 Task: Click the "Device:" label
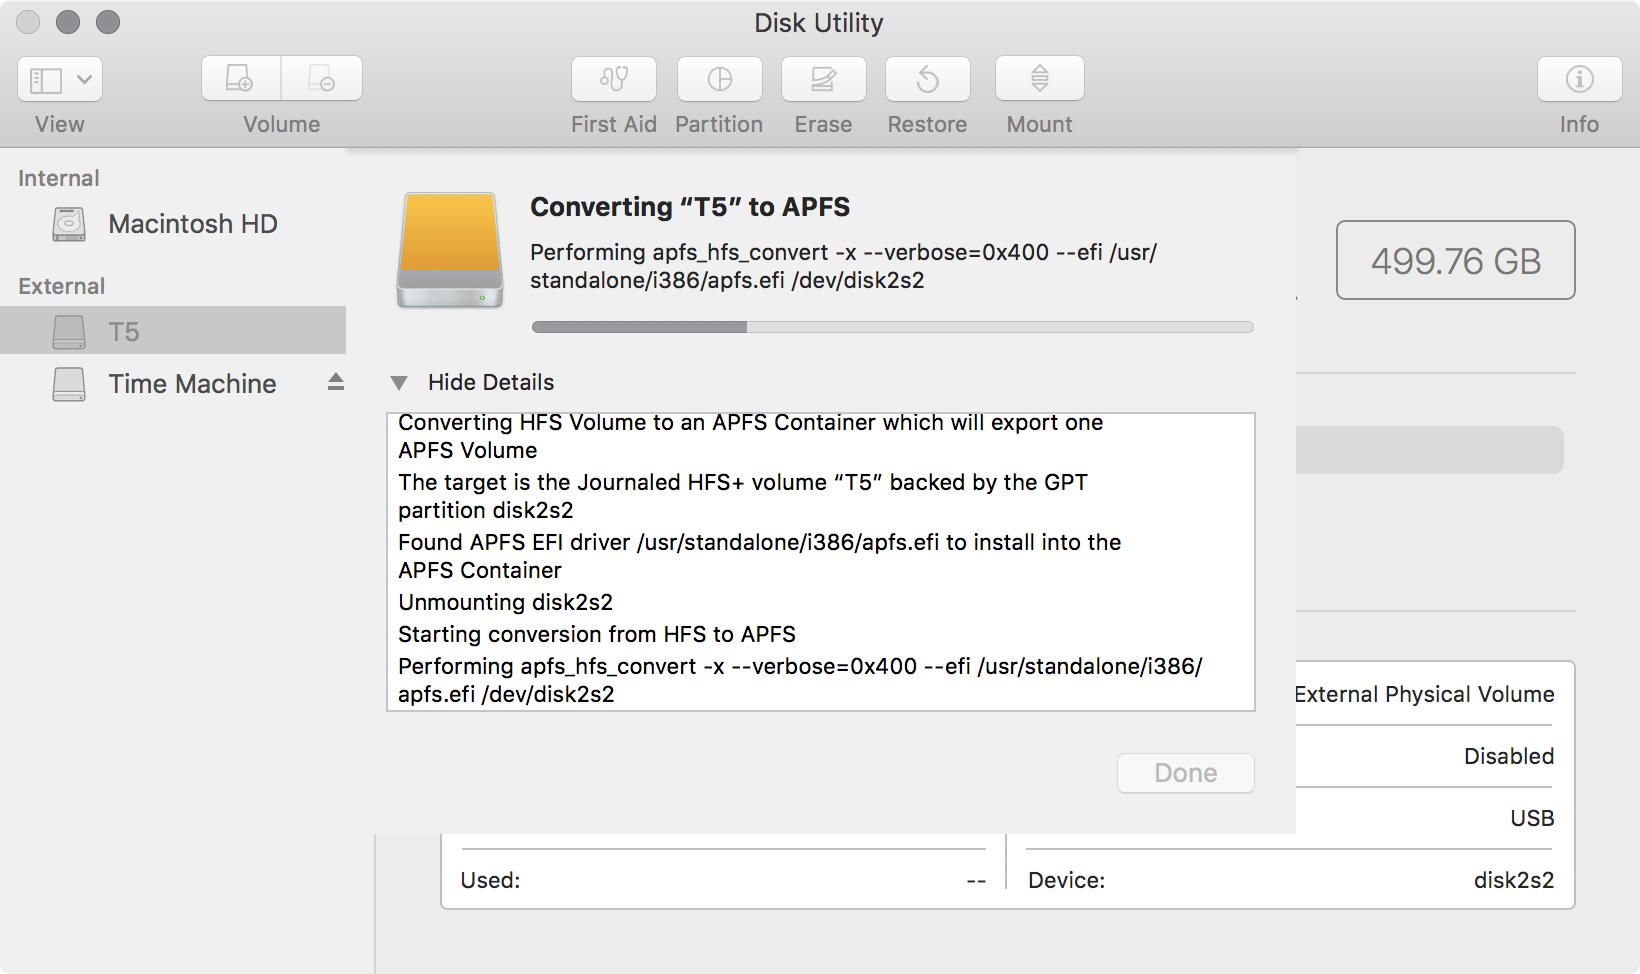click(x=1066, y=880)
